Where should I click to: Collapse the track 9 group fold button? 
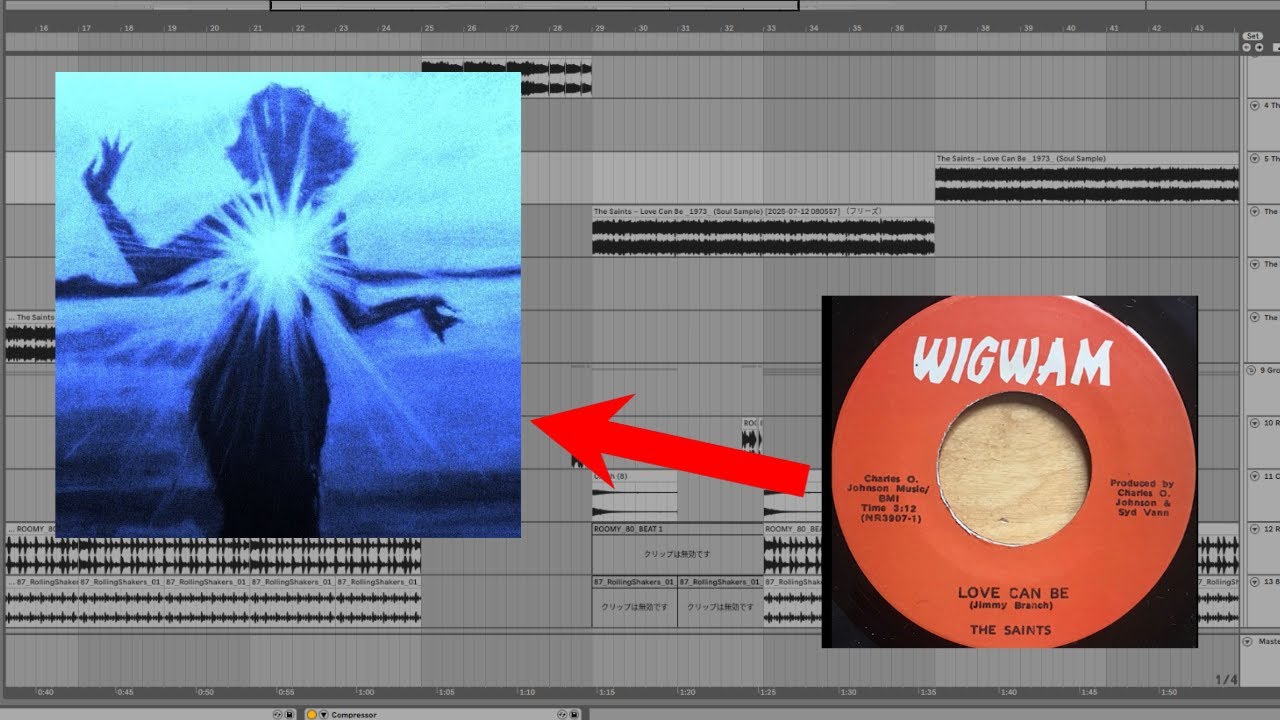[x=1251, y=370]
